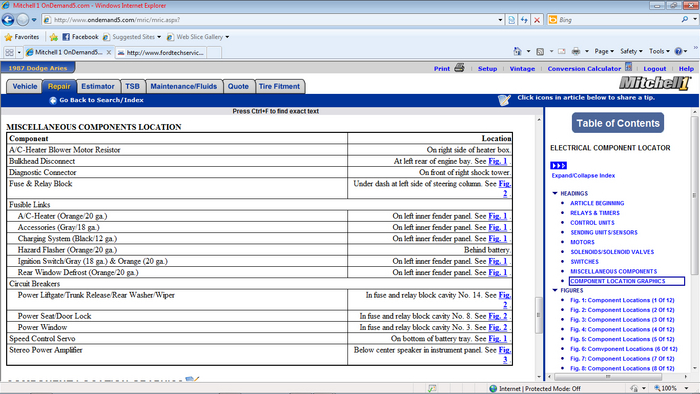The image size is (700, 394).
Task: Open the Suggested Sites dropdown
Action: coord(159,37)
